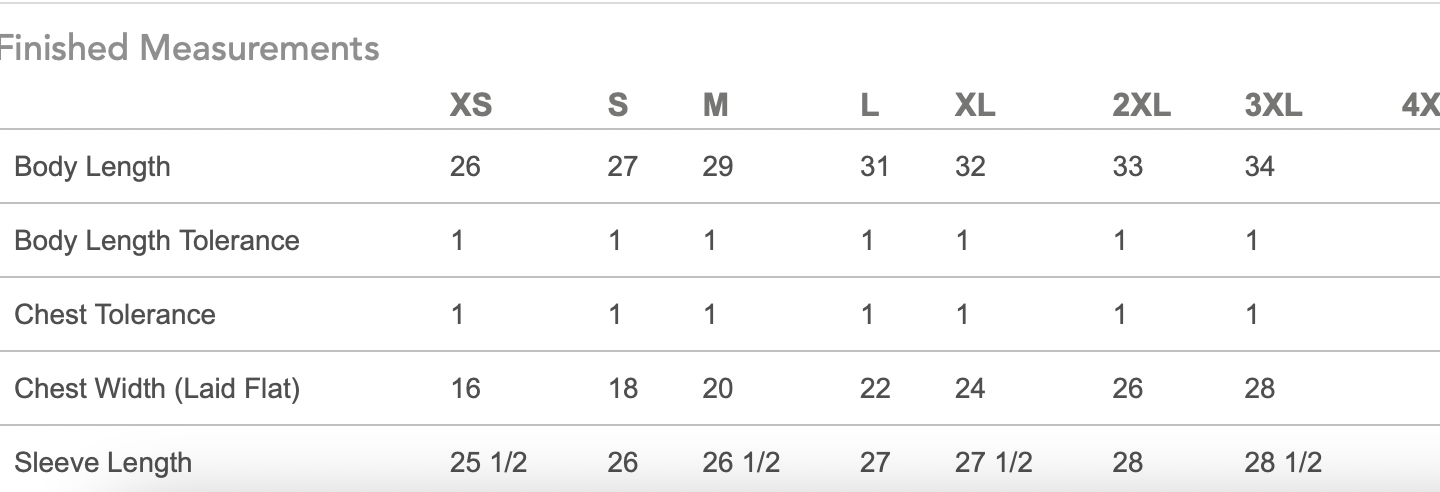Click the S size column header
The height and width of the screenshot is (492, 1440).
(x=618, y=105)
